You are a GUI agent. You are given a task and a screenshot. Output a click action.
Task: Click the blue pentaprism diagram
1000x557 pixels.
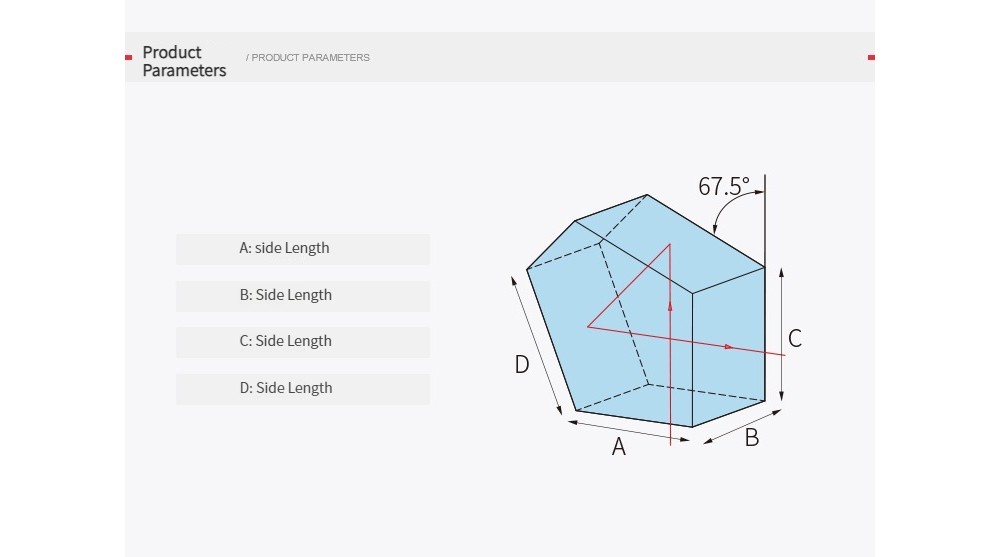(x=645, y=311)
